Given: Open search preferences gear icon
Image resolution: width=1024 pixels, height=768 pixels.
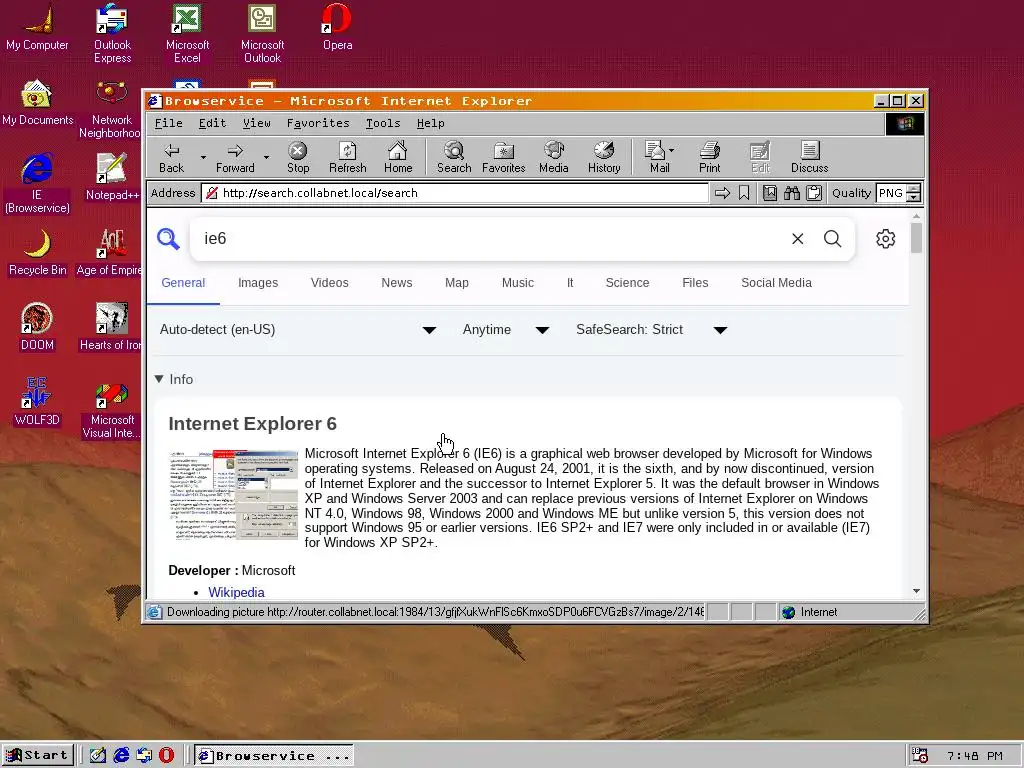Looking at the screenshot, I should click(x=886, y=239).
